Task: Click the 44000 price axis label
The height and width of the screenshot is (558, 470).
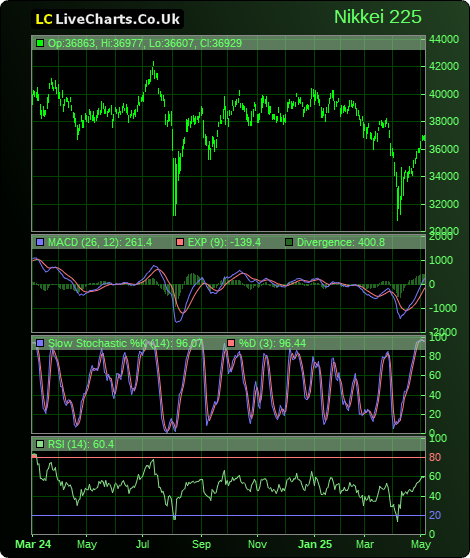Action: point(444,39)
